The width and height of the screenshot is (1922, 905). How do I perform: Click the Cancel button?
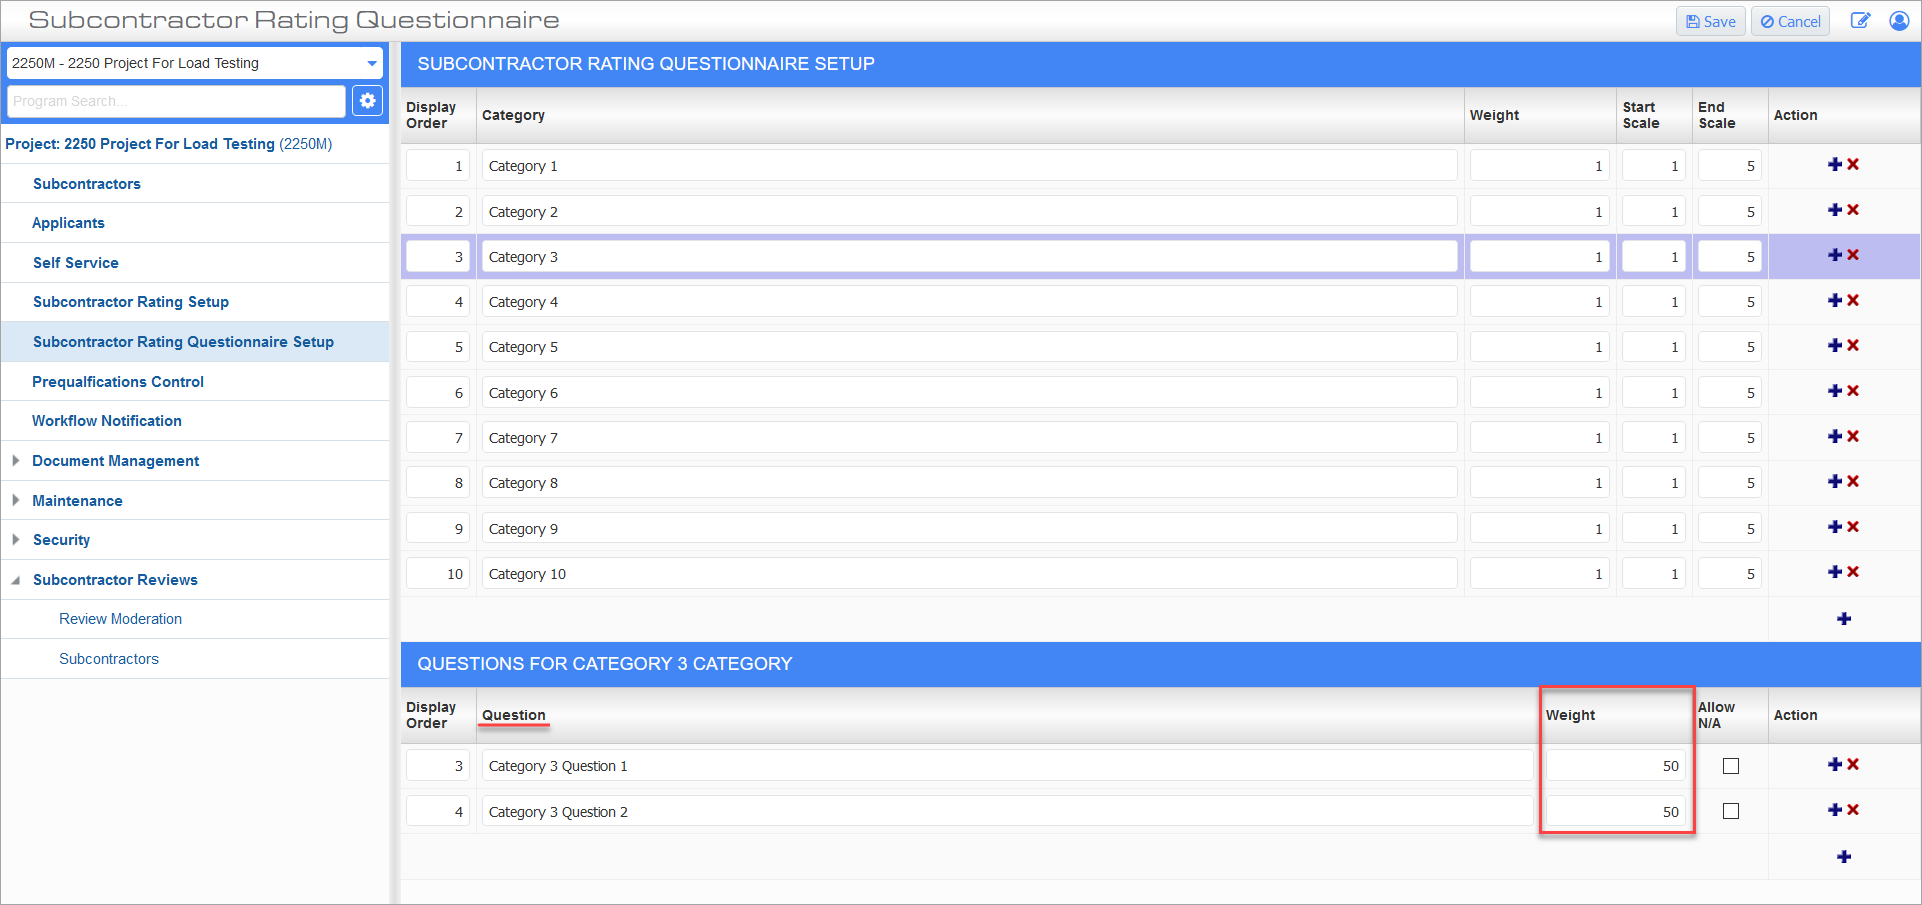click(x=1790, y=21)
